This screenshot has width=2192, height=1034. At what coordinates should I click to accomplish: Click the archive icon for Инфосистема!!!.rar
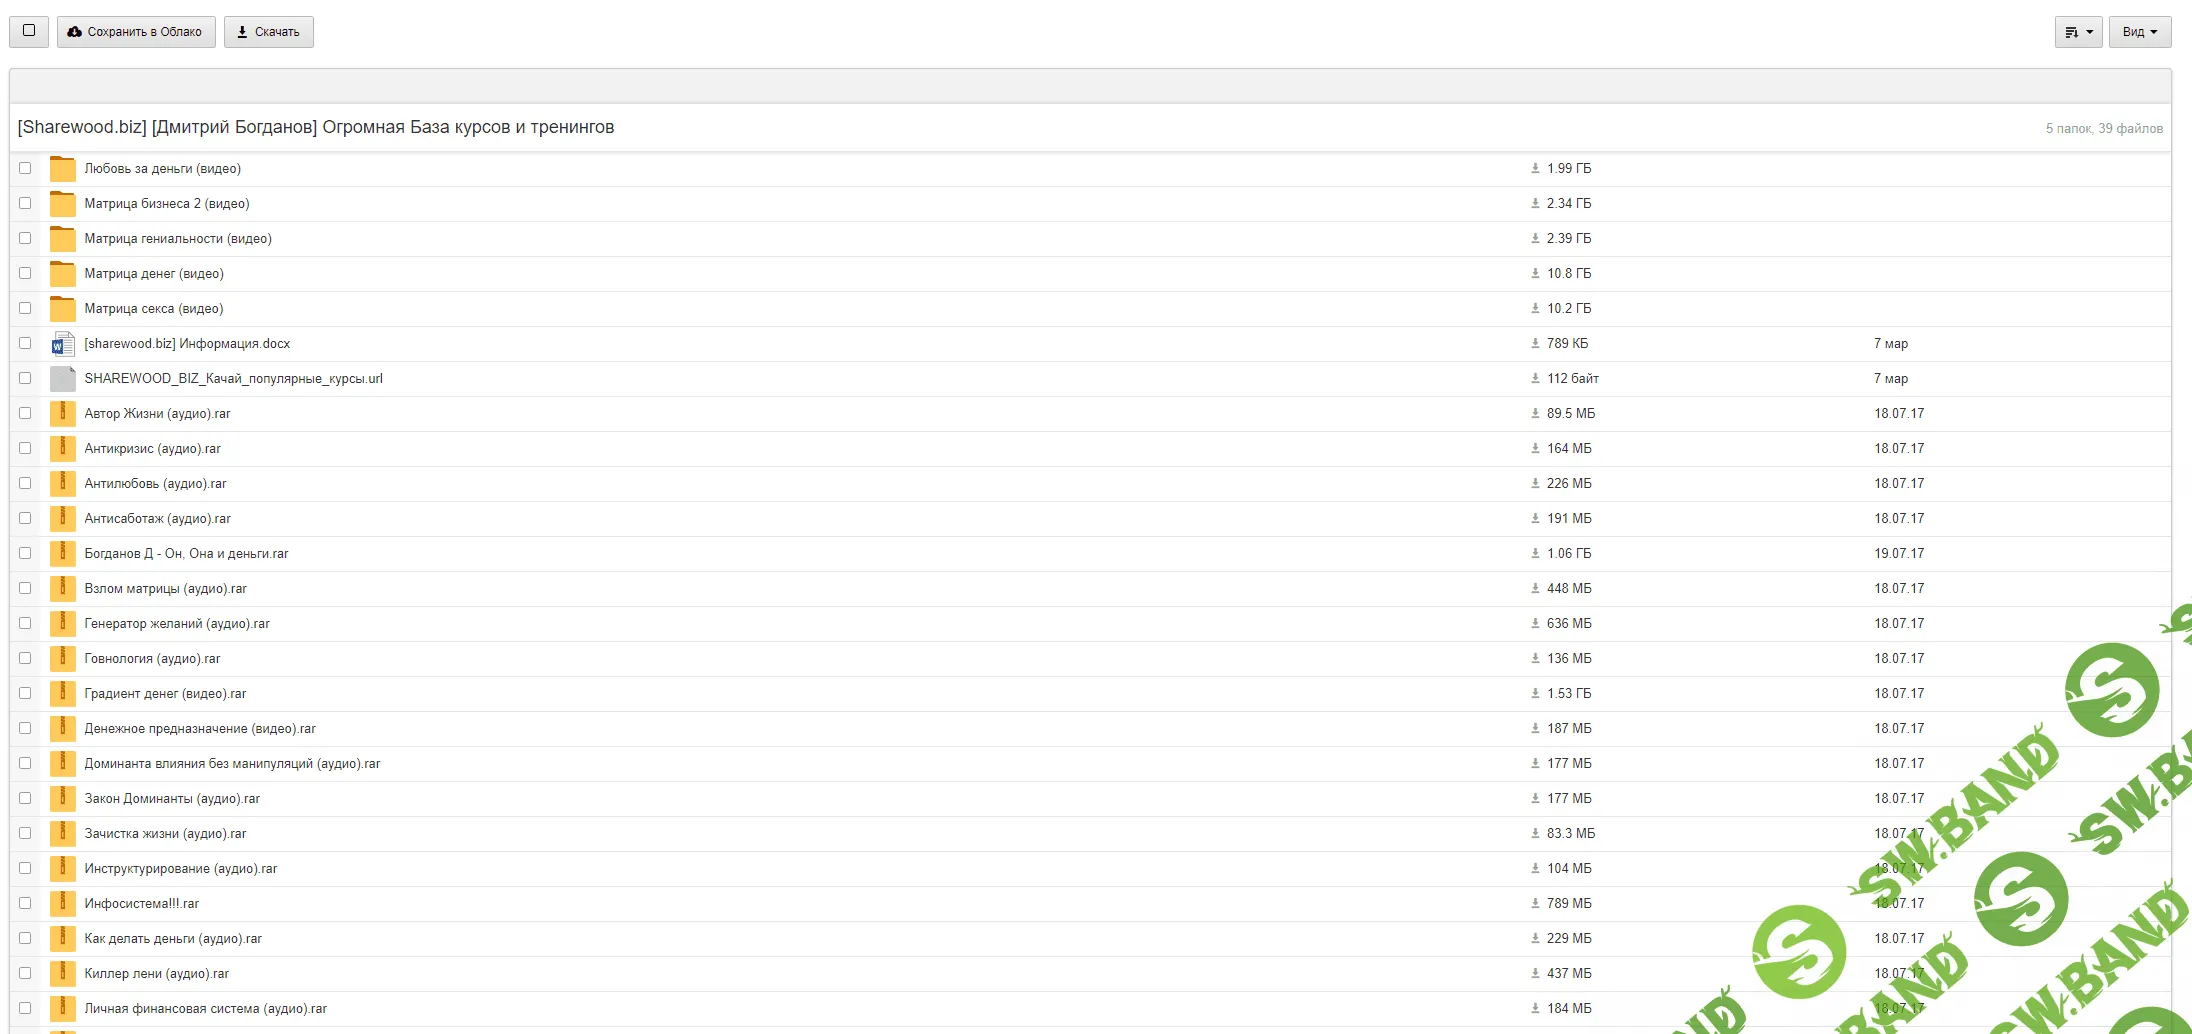click(x=63, y=904)
